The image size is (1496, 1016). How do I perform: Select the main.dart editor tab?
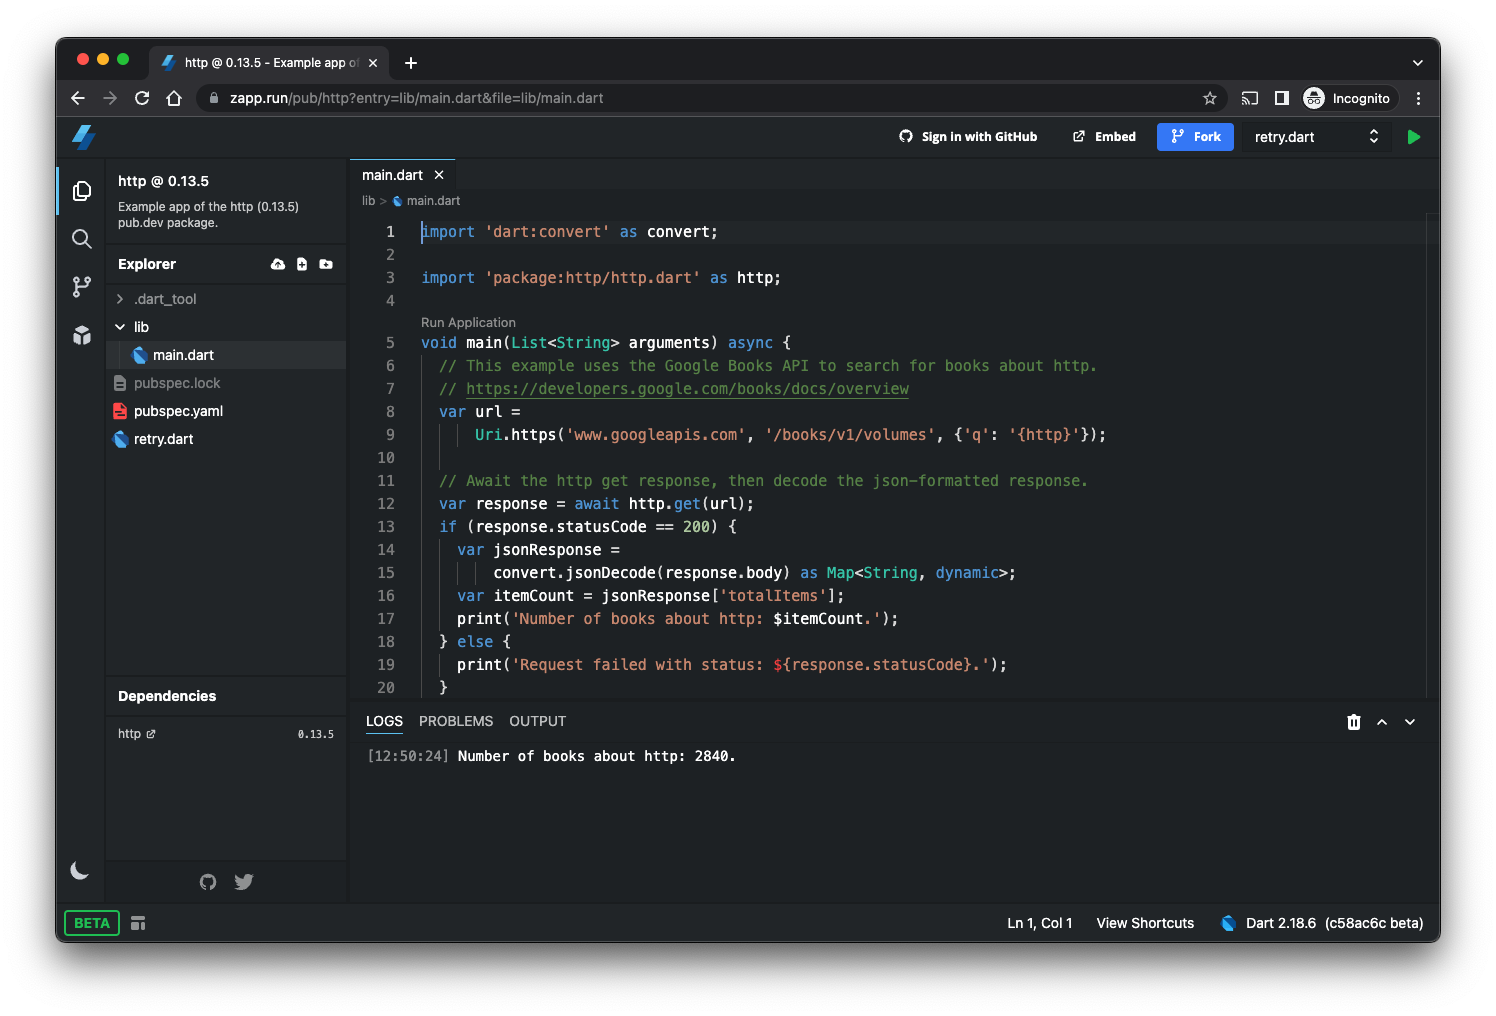(402, 175)
